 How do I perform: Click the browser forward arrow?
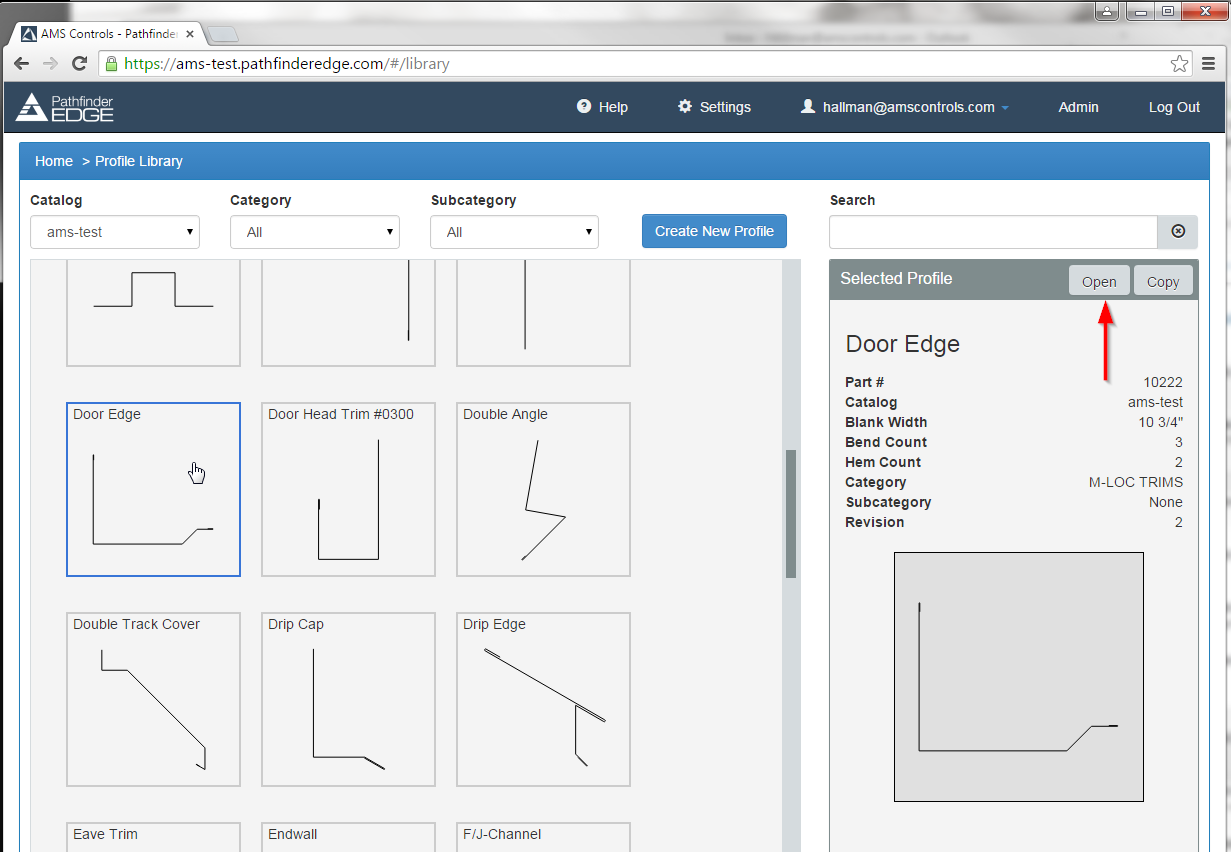[51, 64]
